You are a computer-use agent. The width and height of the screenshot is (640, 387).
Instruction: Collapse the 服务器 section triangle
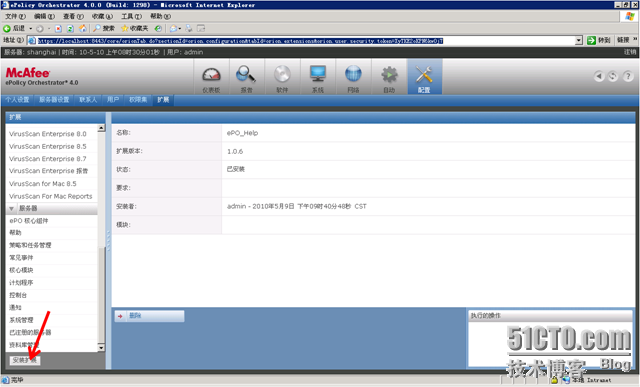(x=11, y=209)
